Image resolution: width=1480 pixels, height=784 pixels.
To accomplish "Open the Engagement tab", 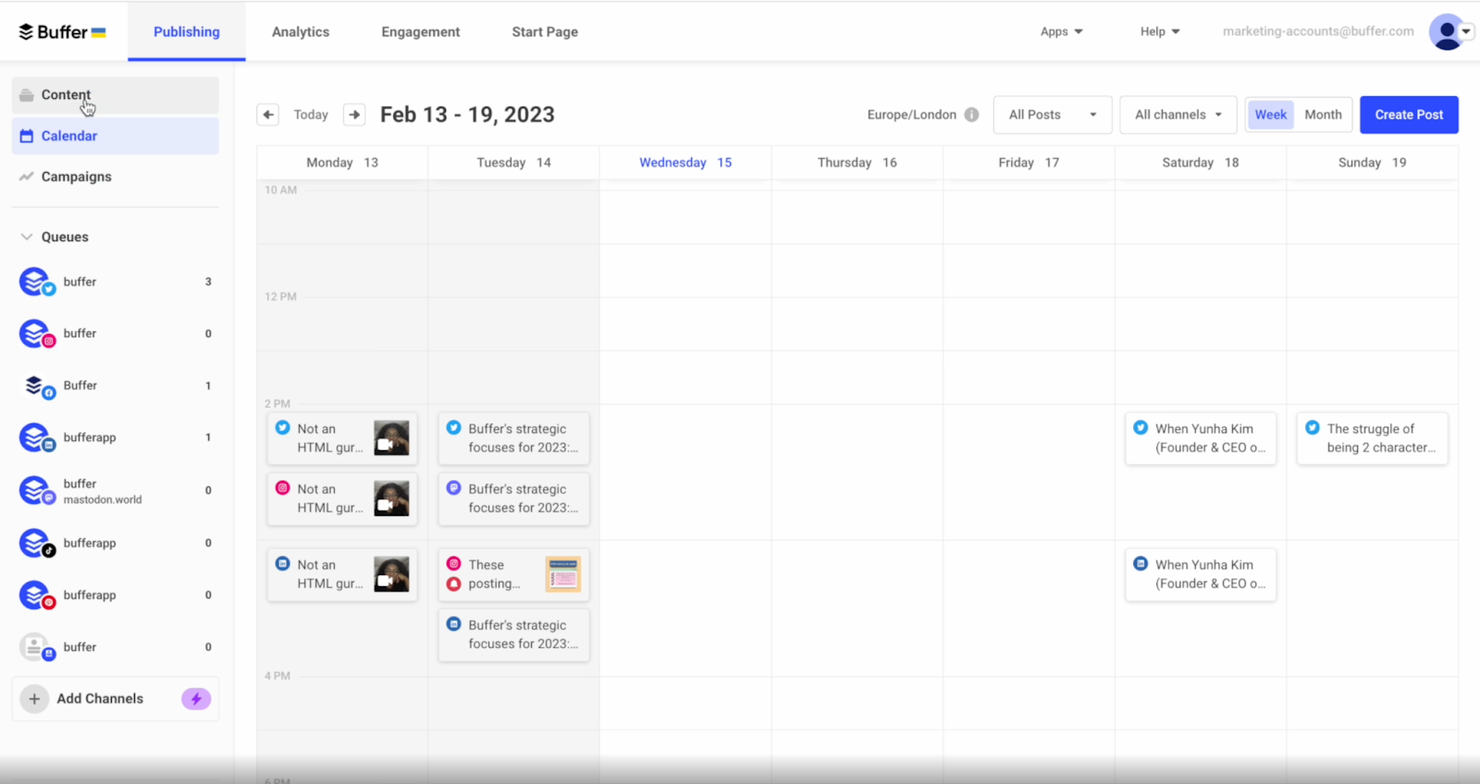I will [421, 32].
